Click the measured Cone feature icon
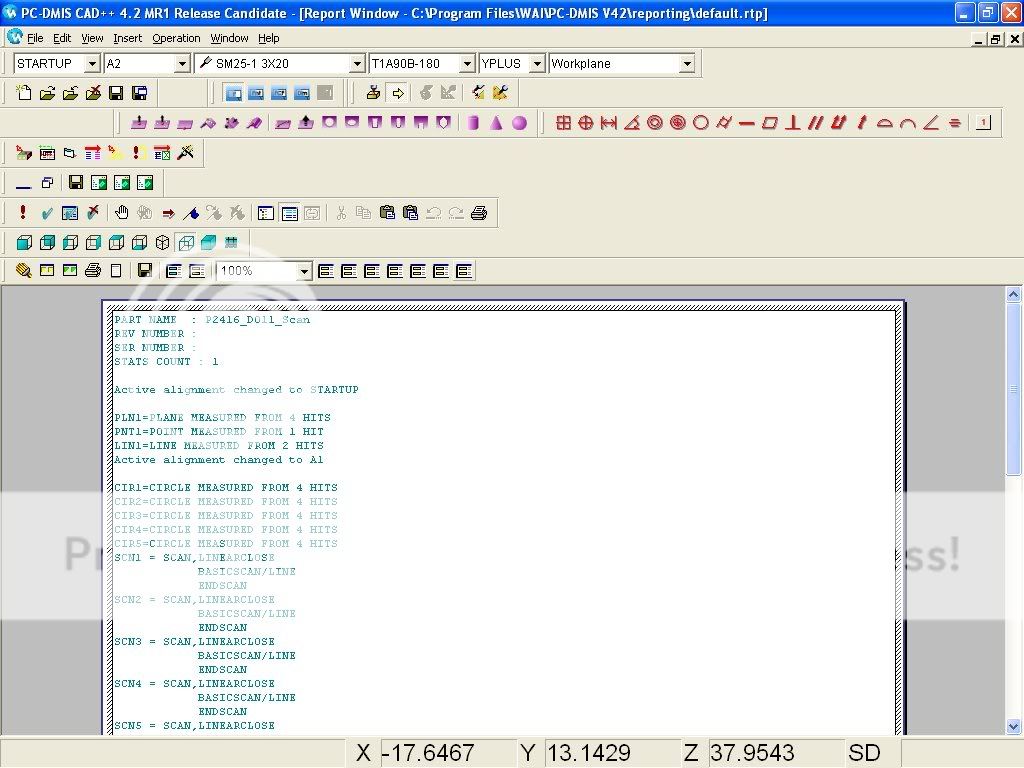The width and height of the screenshot is (1024, 768). point(495,122)
